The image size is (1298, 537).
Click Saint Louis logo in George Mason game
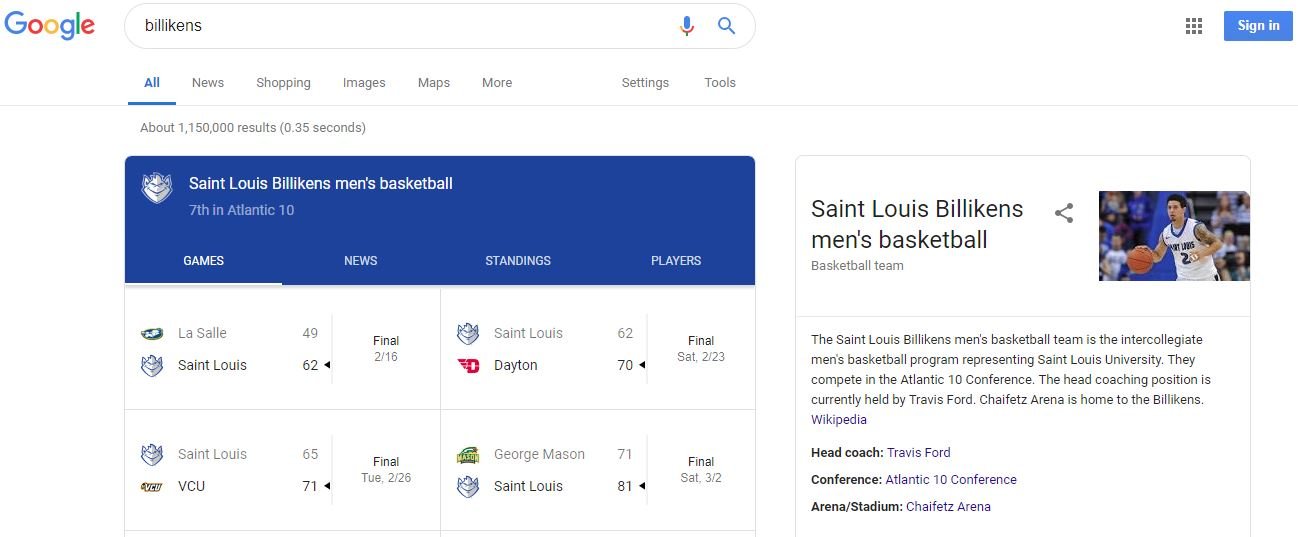[x=468, y=486]
